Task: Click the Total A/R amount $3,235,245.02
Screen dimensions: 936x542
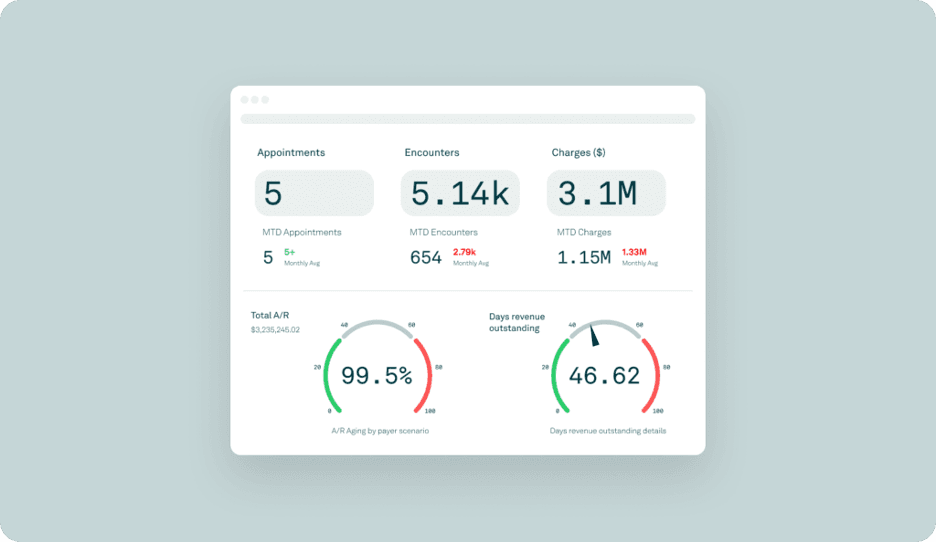Action: tap(275, 329)
